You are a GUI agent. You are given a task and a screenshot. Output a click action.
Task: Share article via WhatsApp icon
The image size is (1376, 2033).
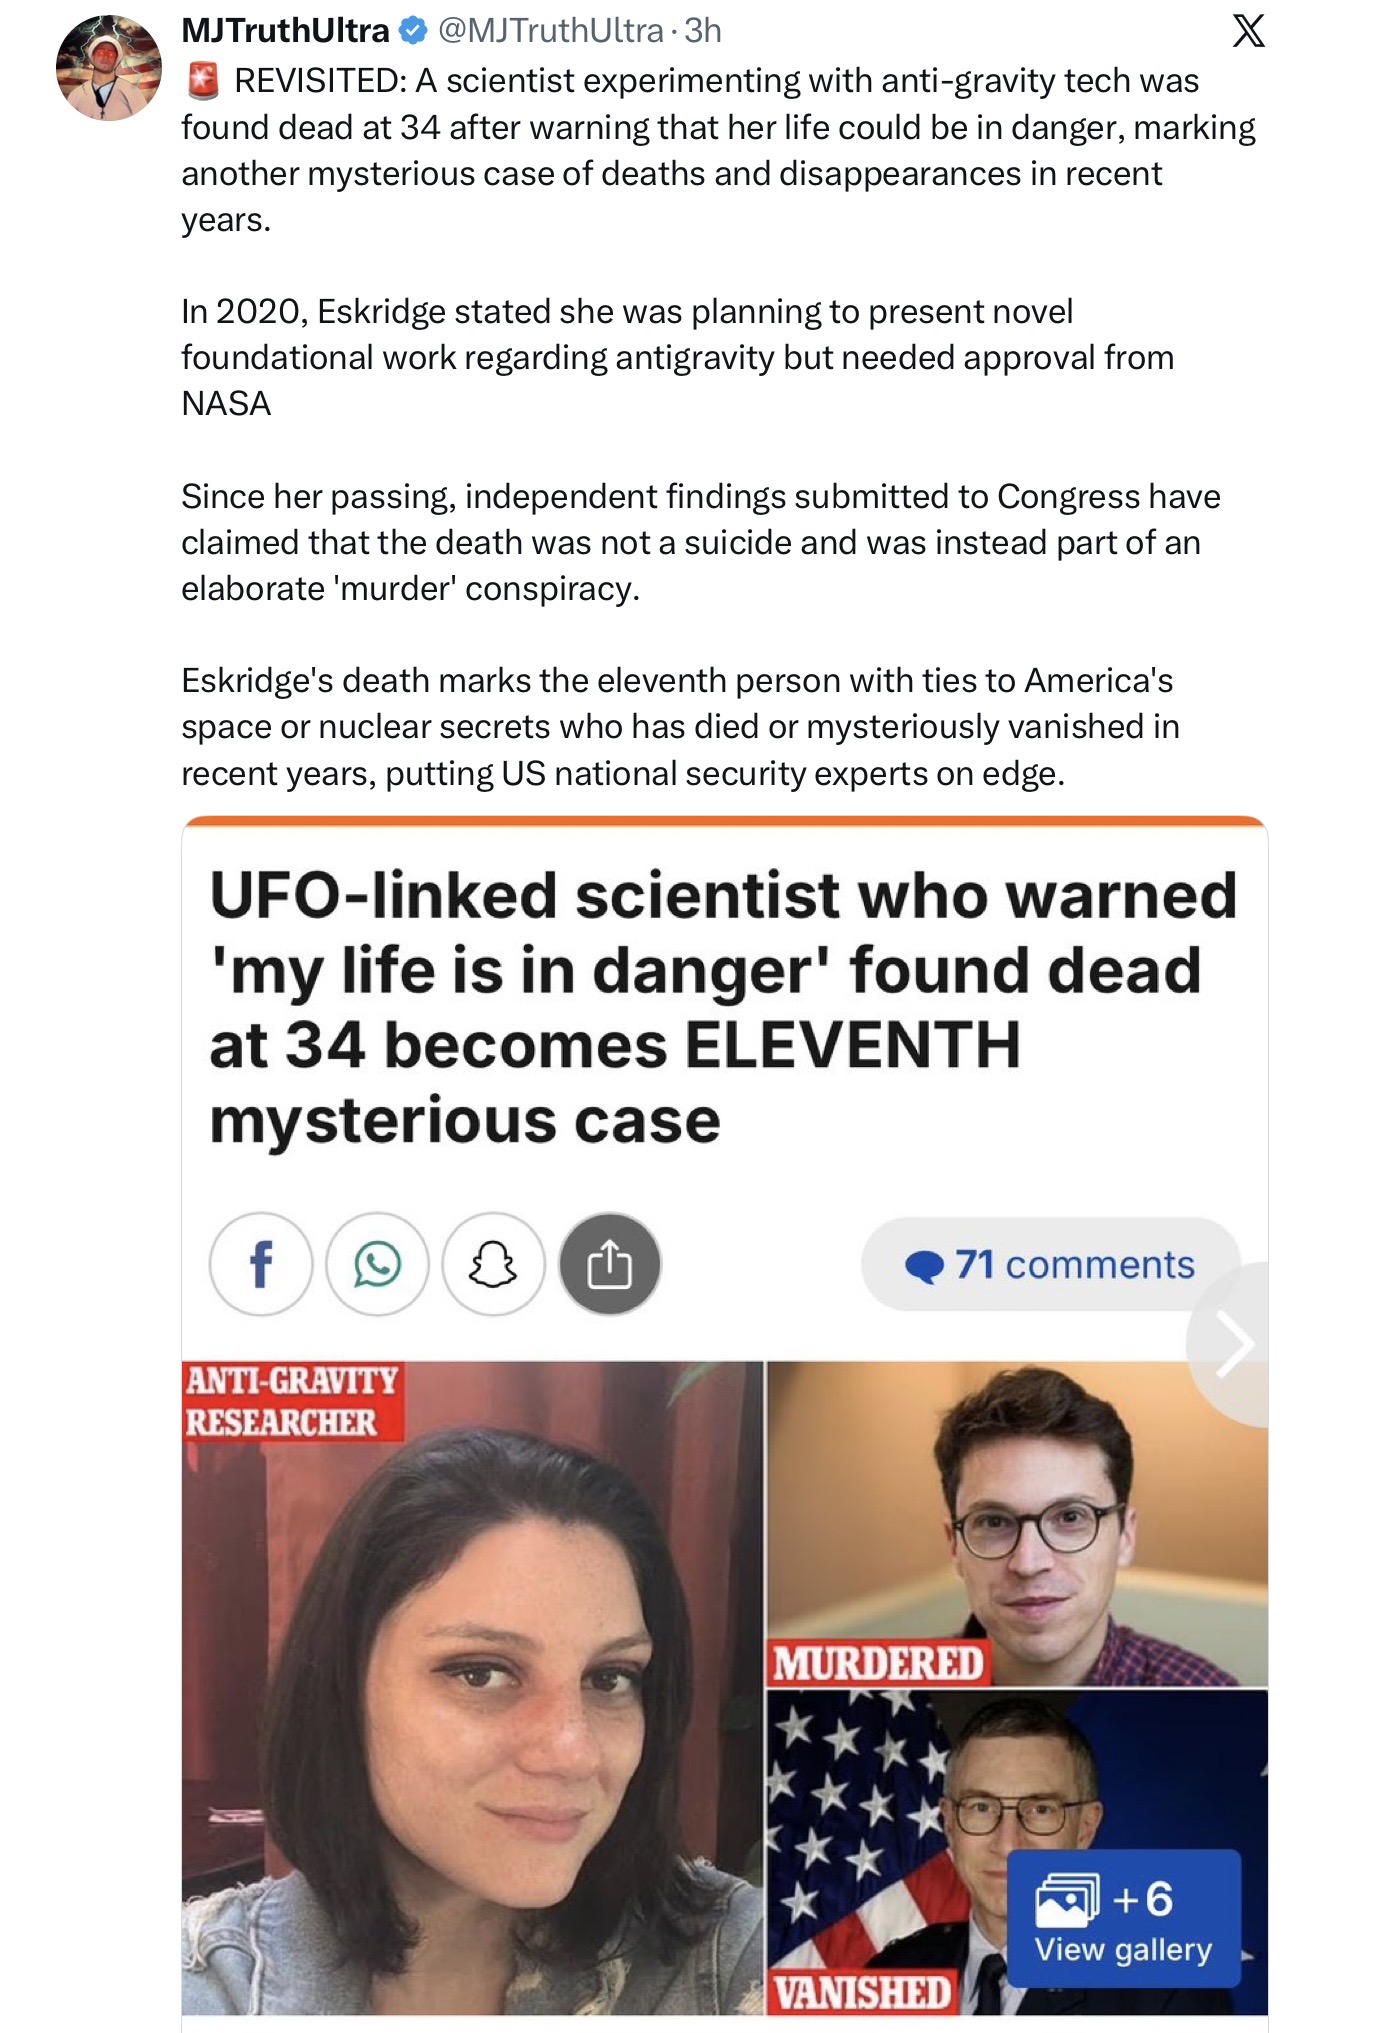click(377, 1264)
